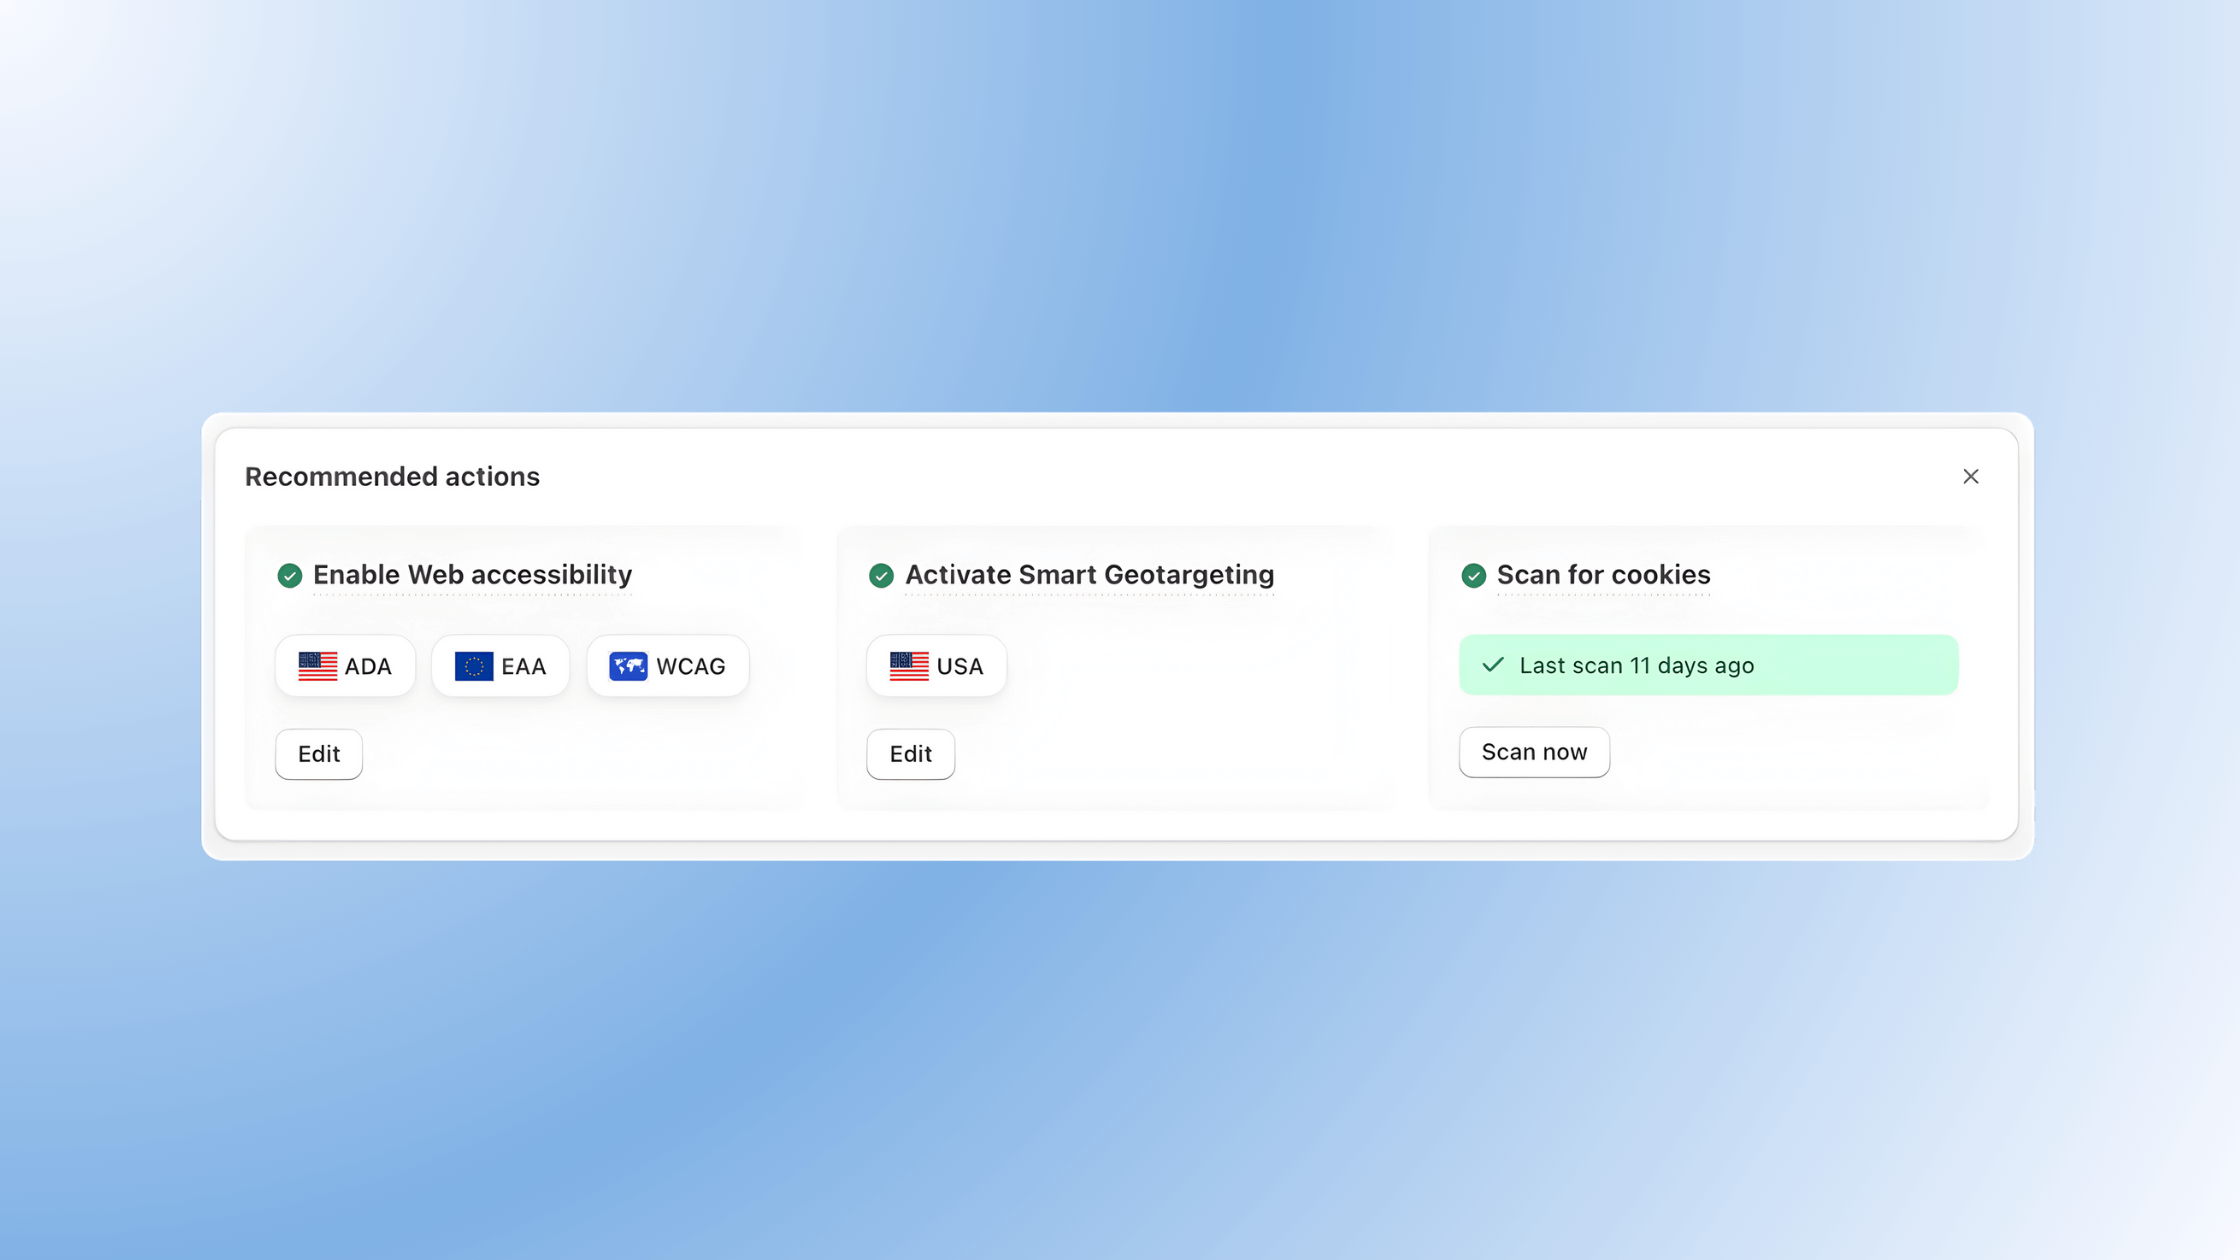The width and height of the screenshot is (2240, 1260).
Task: Click the EU flag icon on the EAA chip
Action: click(x=473, y=665)
